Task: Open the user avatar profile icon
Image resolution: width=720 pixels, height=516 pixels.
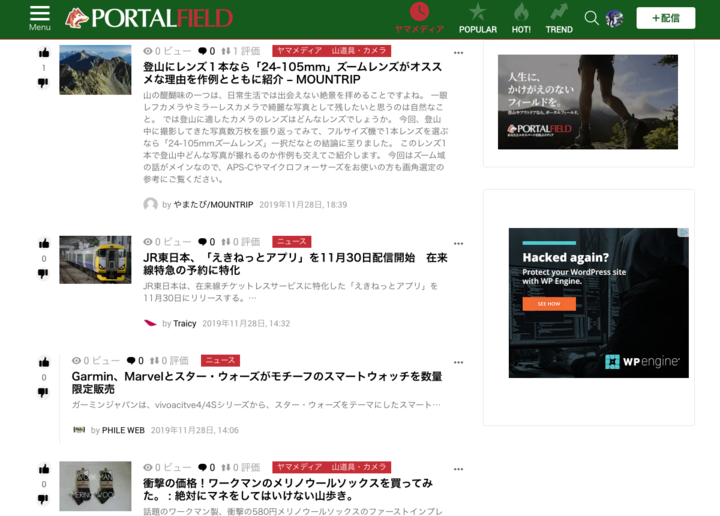Action: [614, 18]
